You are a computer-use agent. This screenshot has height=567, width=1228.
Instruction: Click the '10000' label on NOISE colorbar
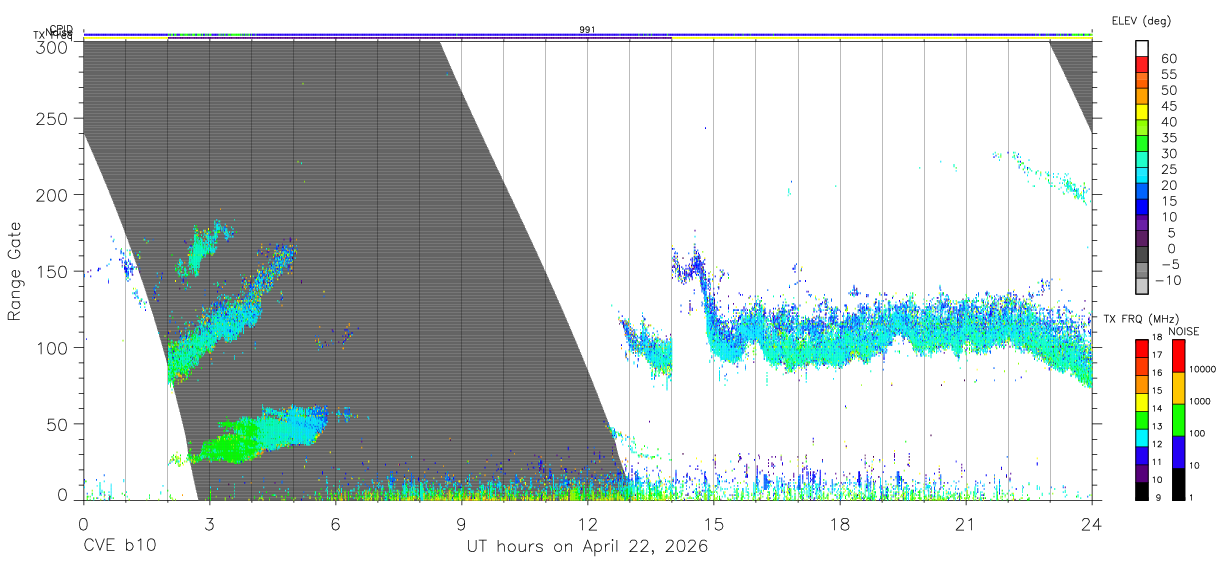tap(1203, 370)
